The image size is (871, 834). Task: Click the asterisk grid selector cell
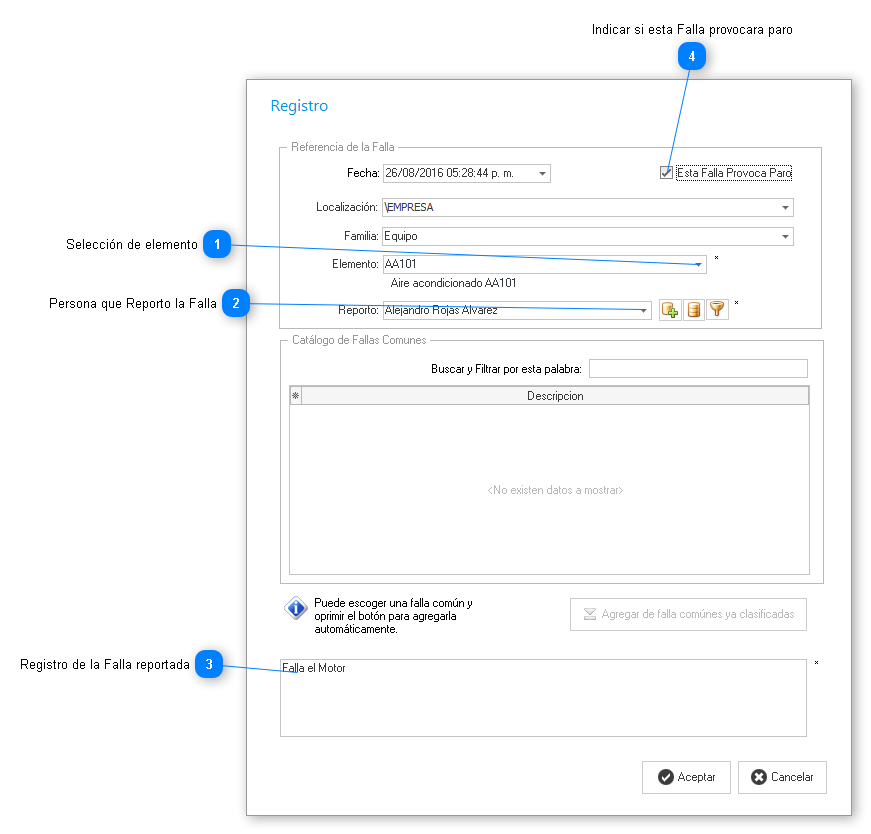pos(295,396)
